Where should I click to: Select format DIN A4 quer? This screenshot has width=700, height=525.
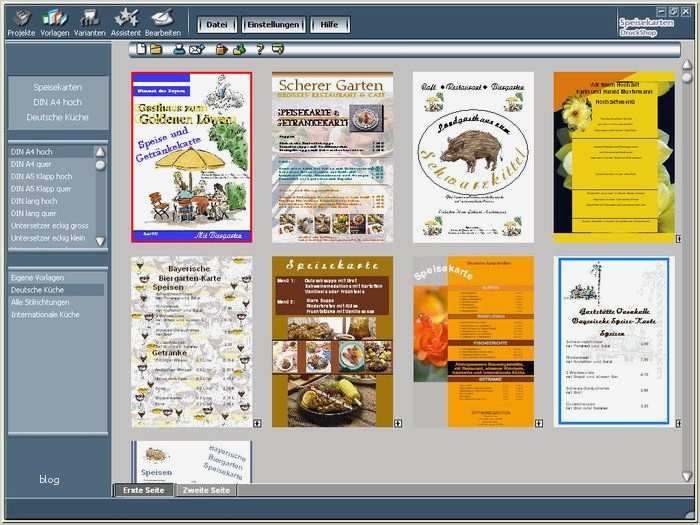[51, 164]
